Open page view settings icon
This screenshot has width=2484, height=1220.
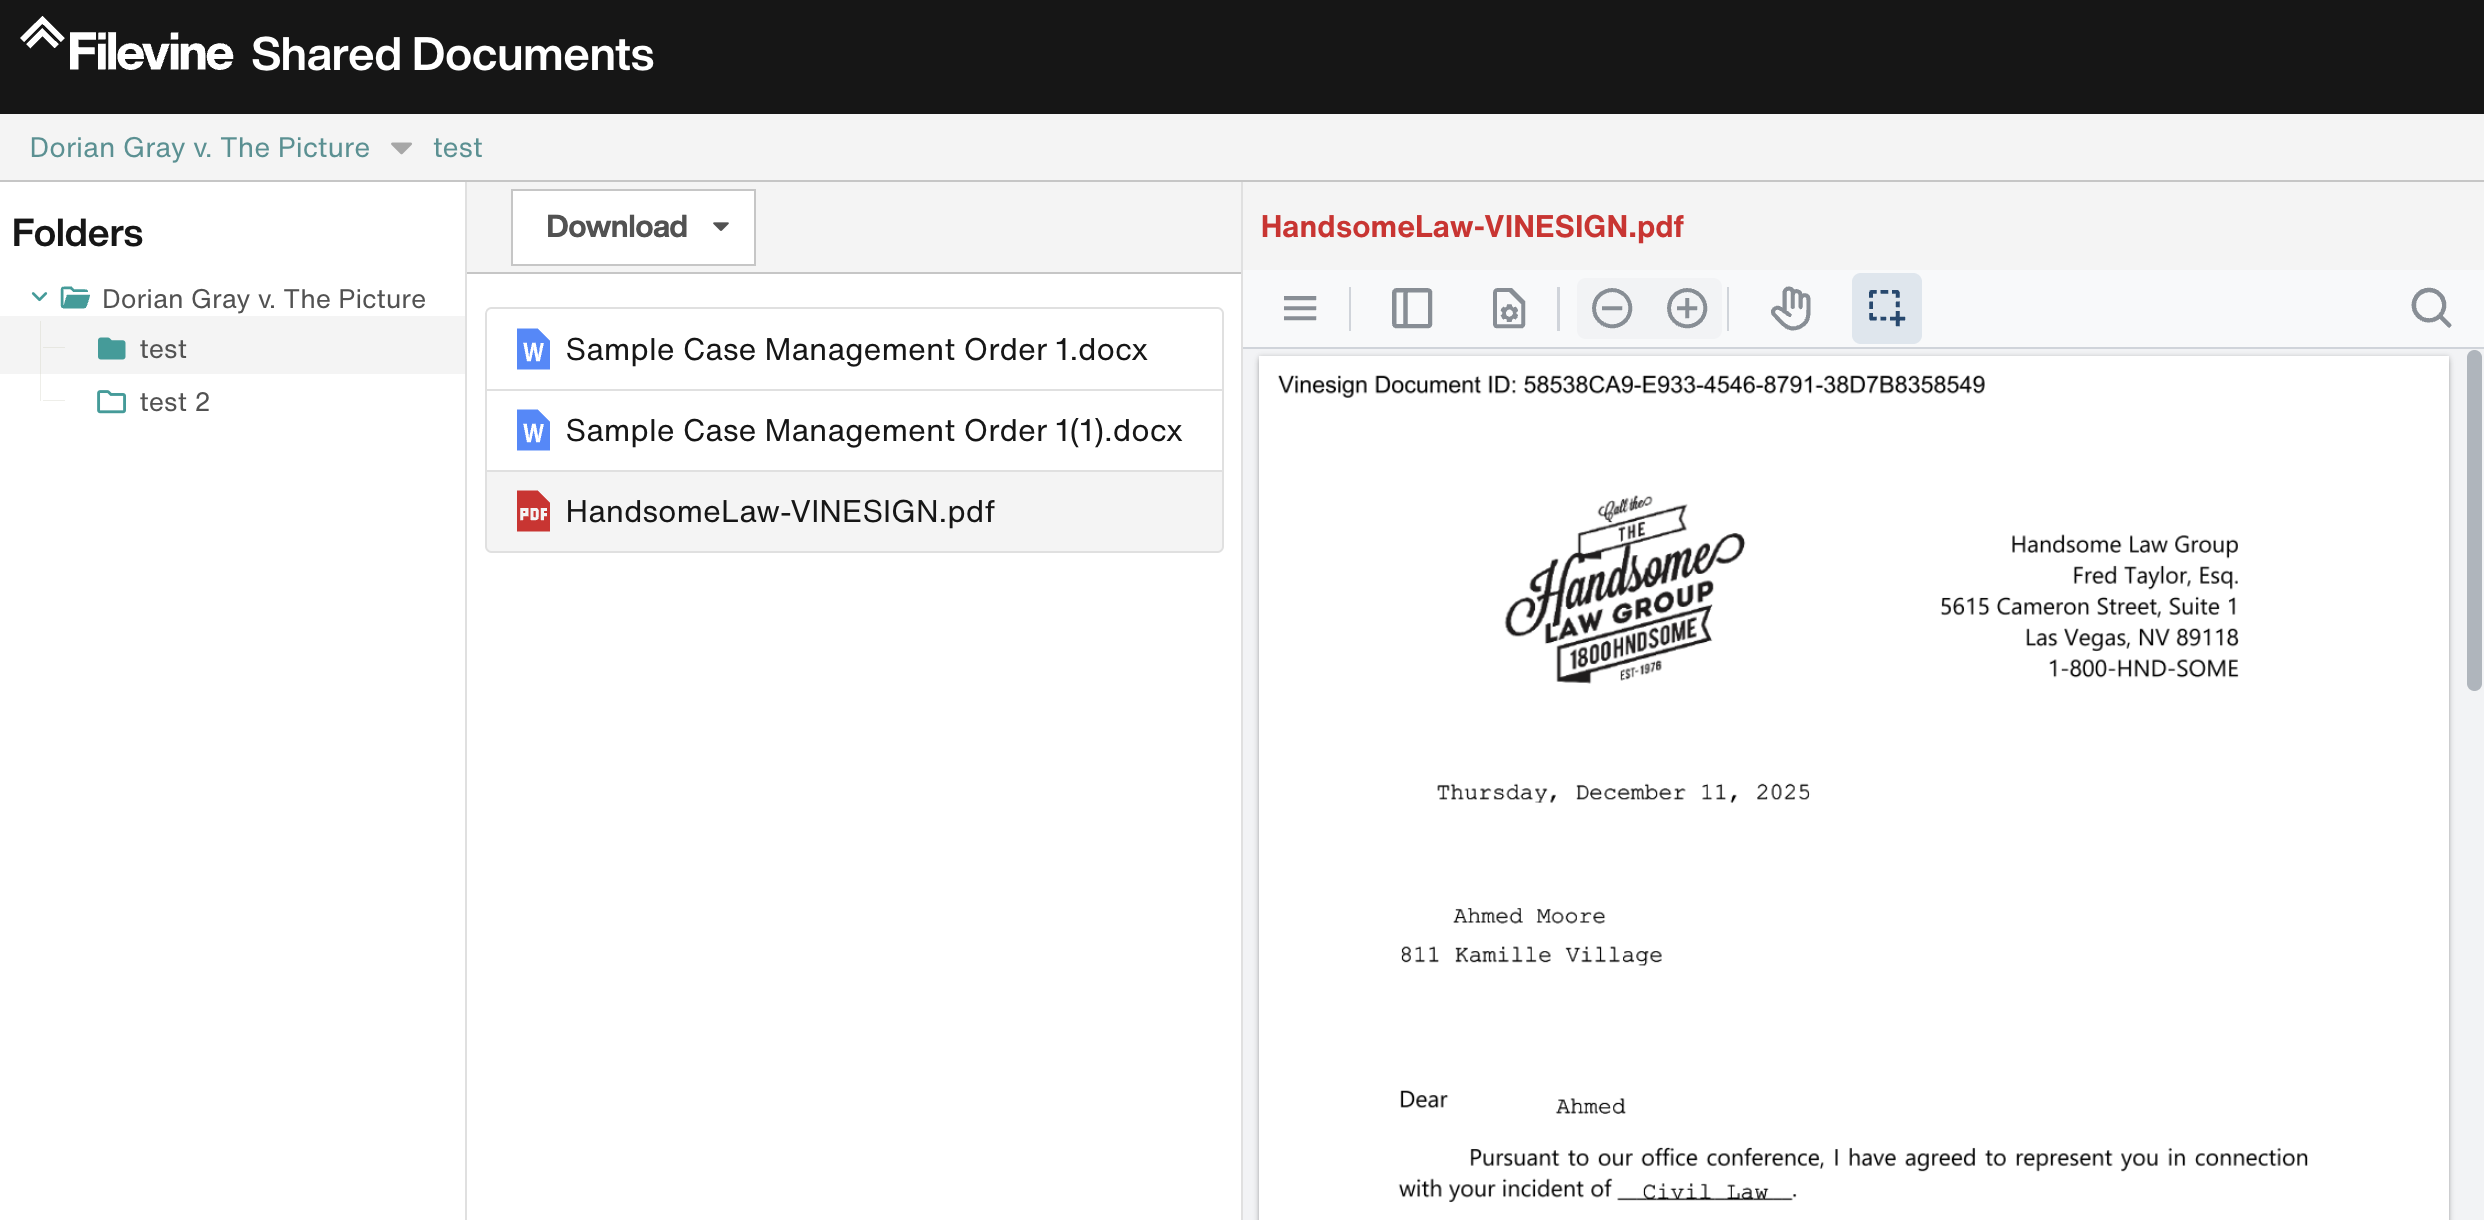pos(1508,308)
